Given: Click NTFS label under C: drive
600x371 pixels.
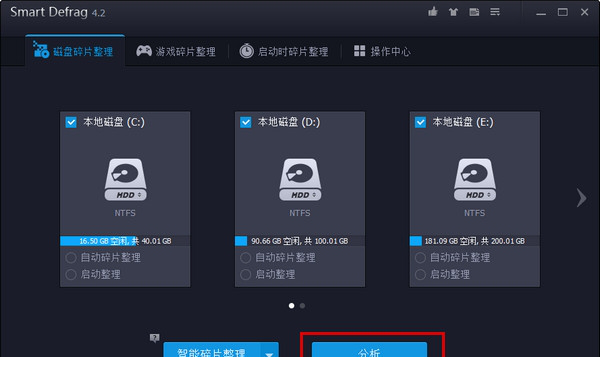Looking at the screenshot, I should pos(125,213).
